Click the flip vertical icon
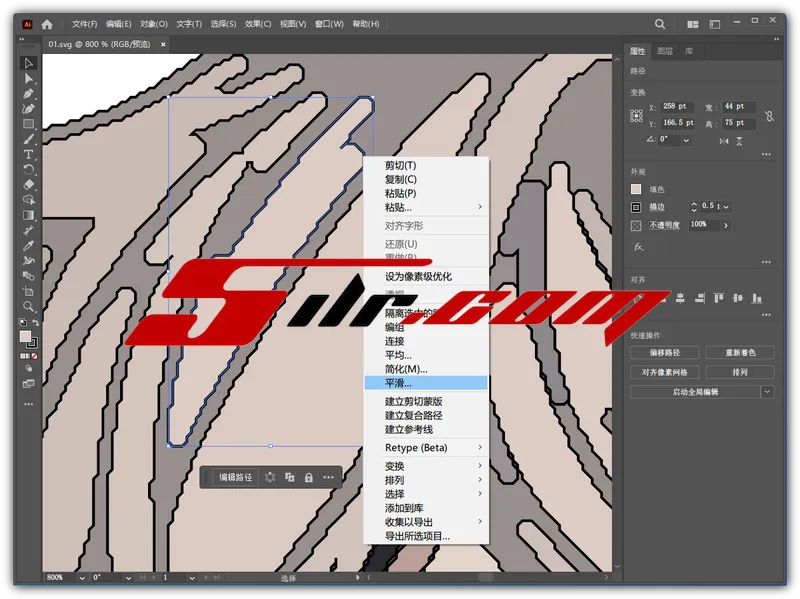Viewport: 800px width, 599px height. click(739, 141)
